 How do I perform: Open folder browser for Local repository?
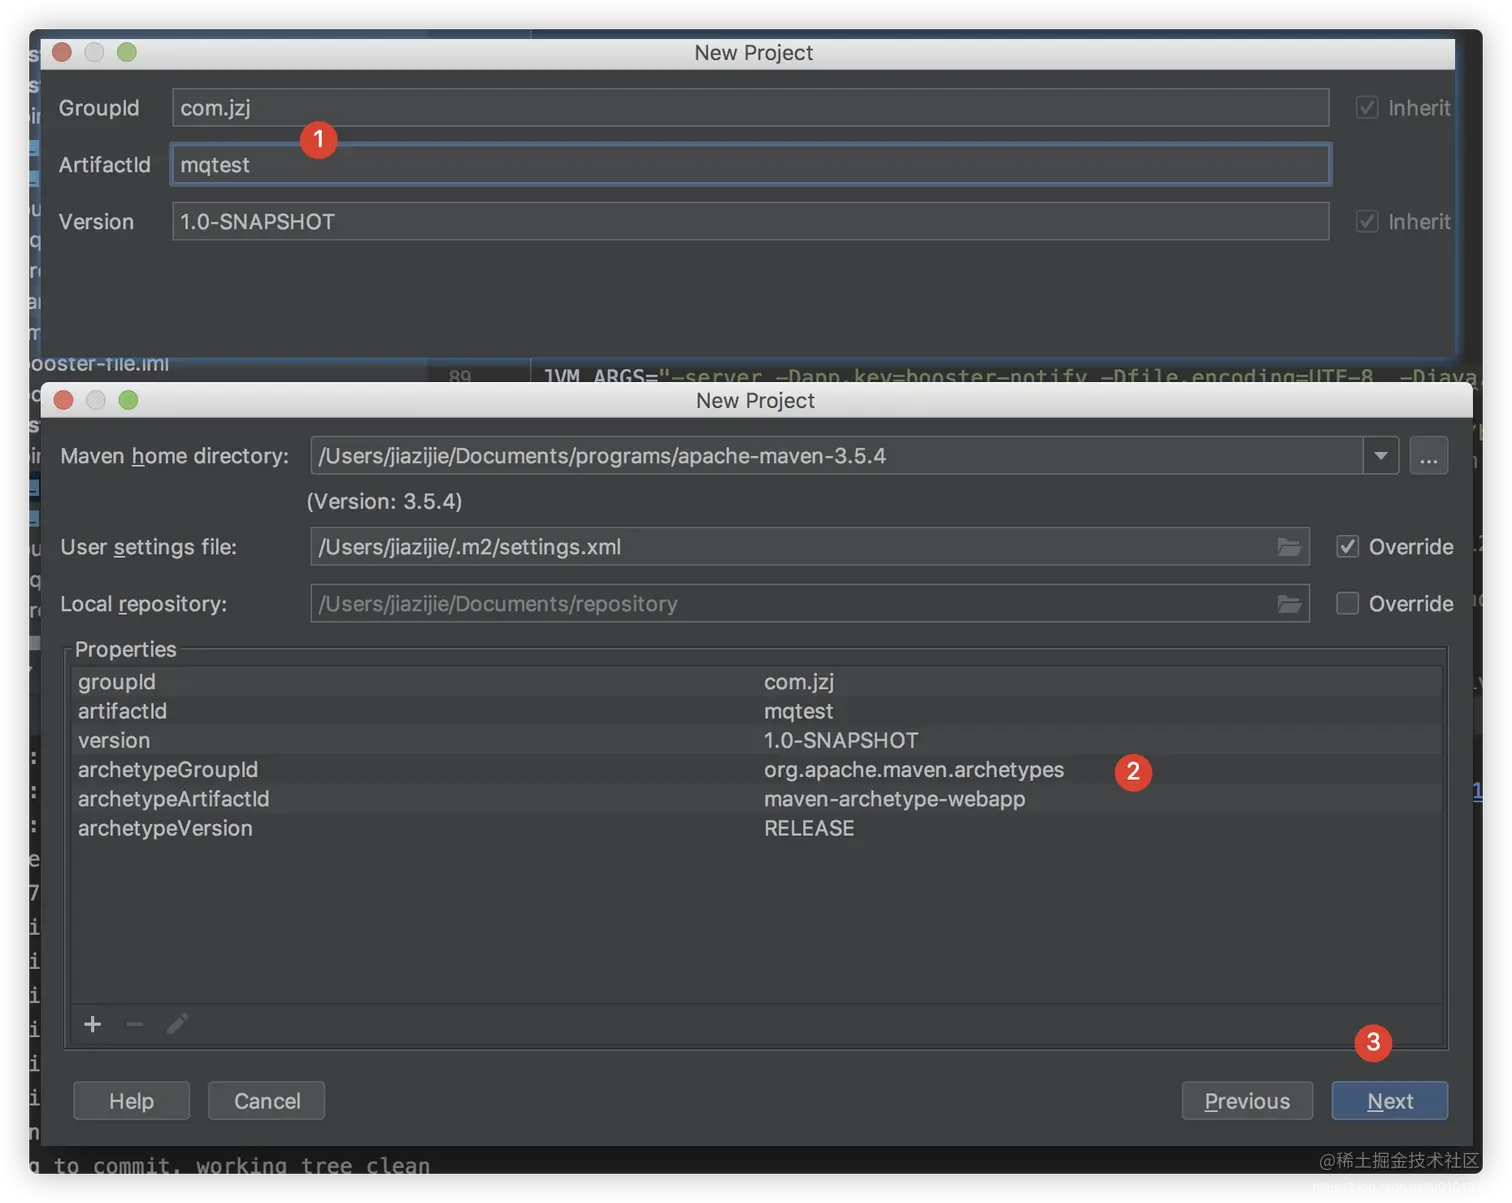[x=1289, y=604]
